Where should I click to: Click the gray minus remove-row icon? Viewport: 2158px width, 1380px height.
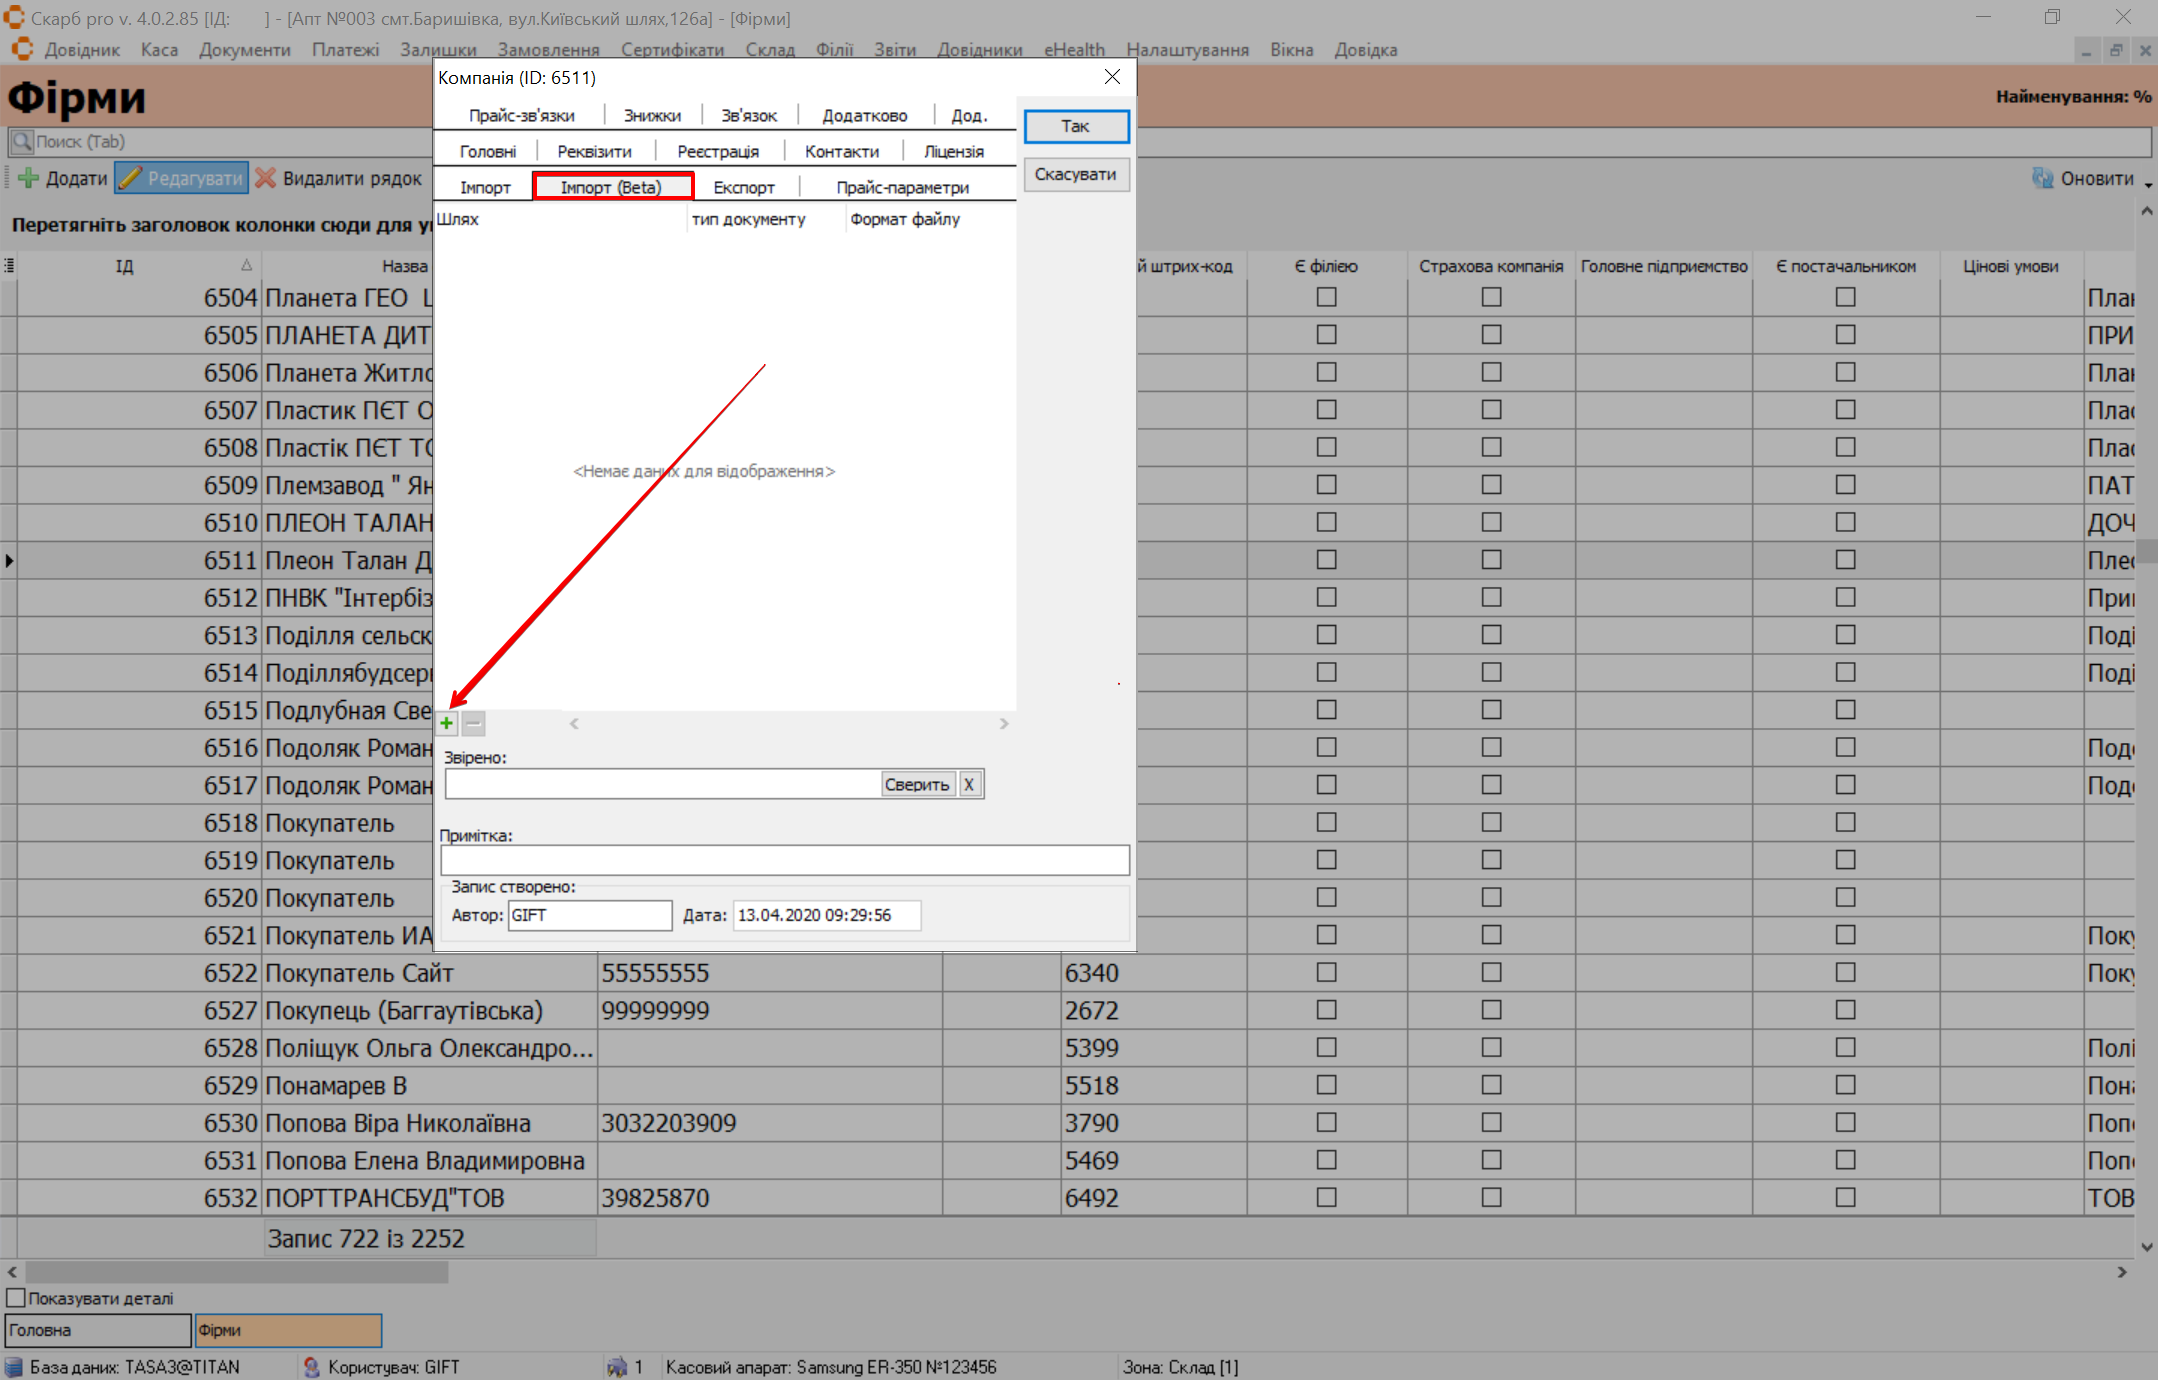474,723
